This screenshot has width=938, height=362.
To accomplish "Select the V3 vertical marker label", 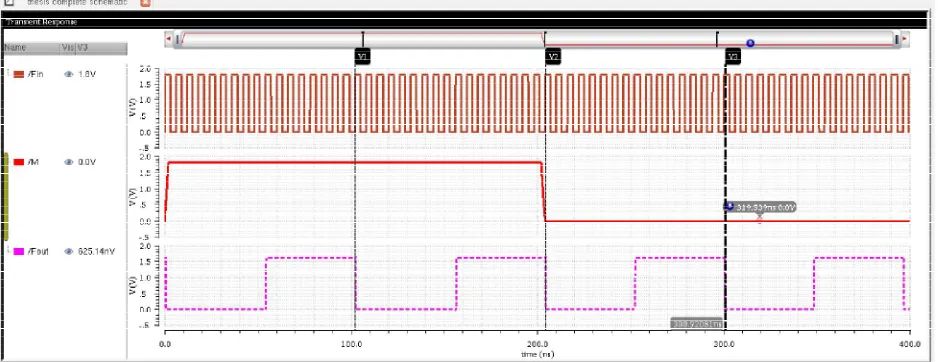I will [733, 56].
